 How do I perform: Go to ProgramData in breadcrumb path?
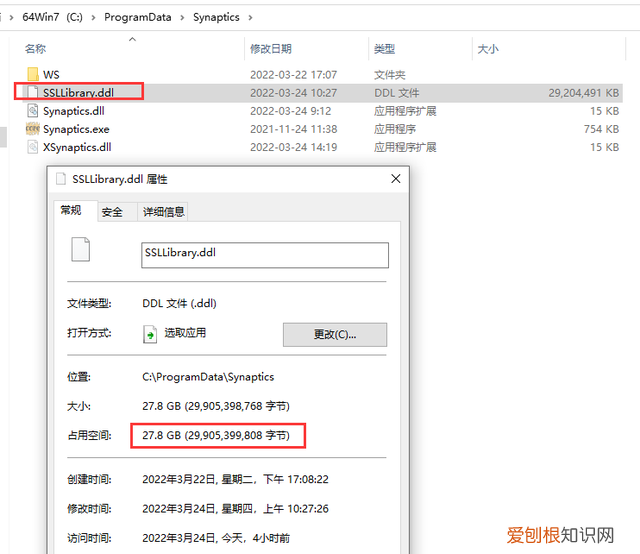[138, 17]
